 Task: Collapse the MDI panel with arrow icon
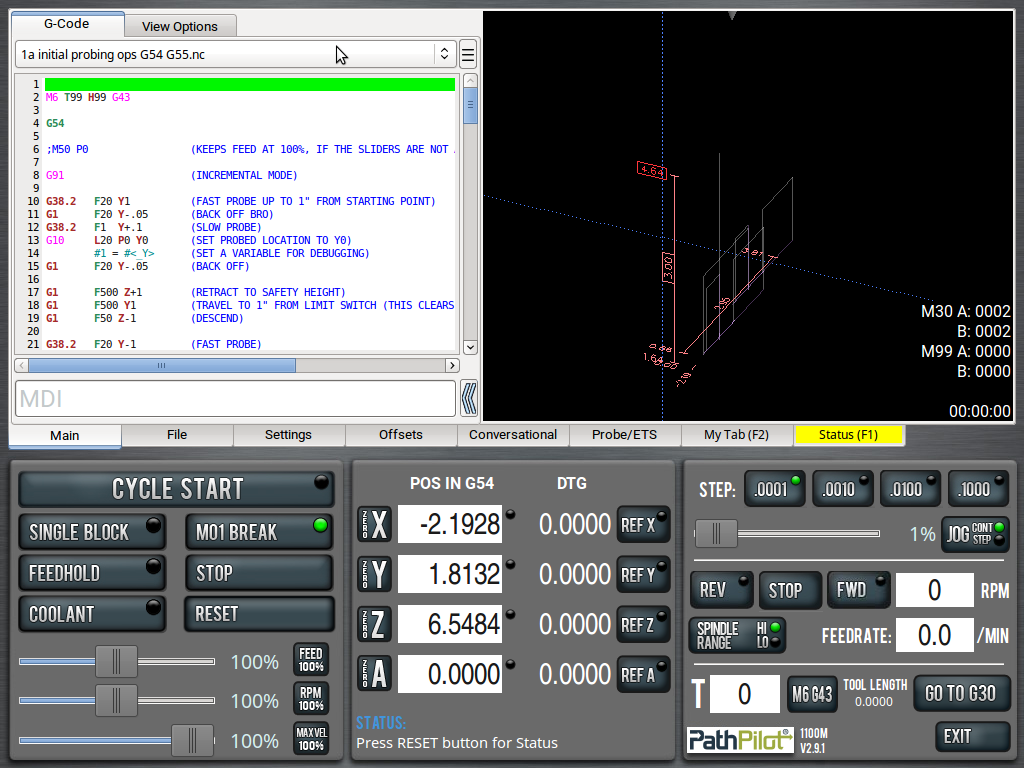tap(468, 399)
